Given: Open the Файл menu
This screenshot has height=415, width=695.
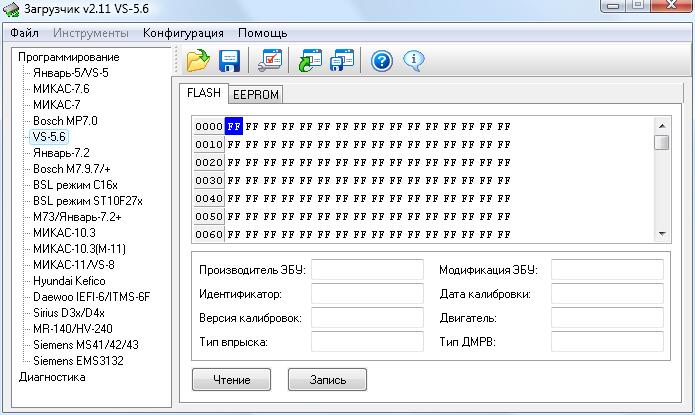Looking at the screenshot, I should 24,33.
